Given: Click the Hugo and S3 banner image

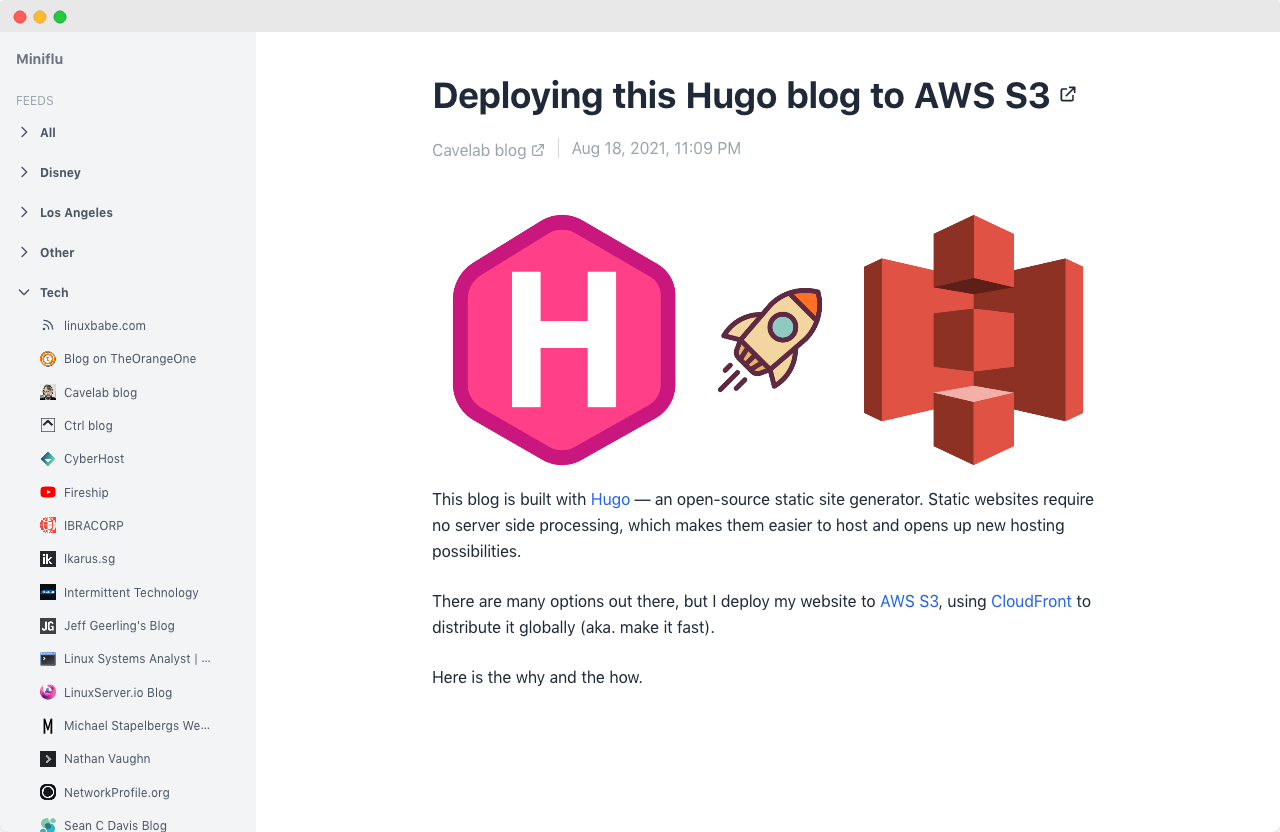Looking at the screenshot, I should click(768, 340).
